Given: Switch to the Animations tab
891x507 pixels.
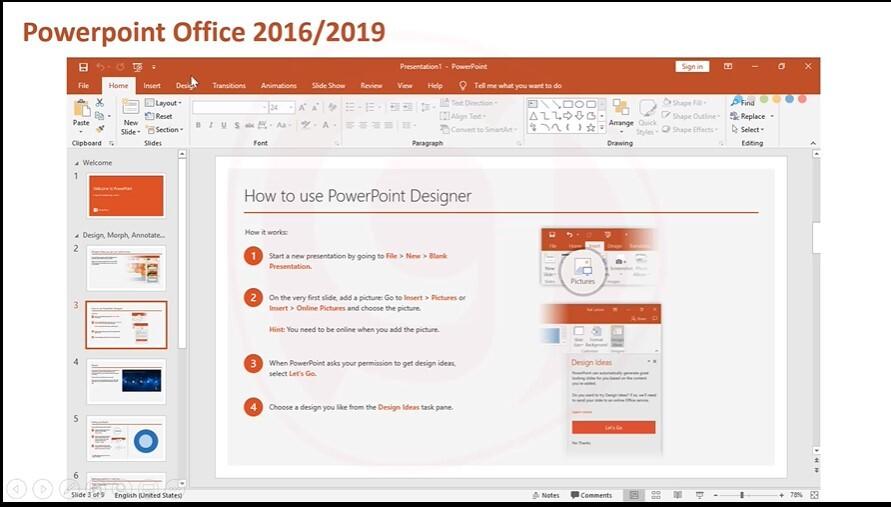Looking at the screenshot, I should 278,85.
